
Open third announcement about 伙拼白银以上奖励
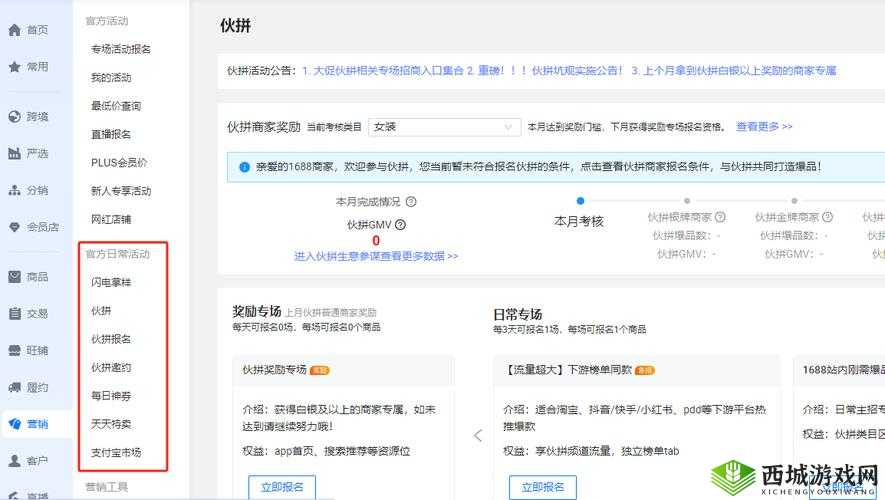coord(734,71)
